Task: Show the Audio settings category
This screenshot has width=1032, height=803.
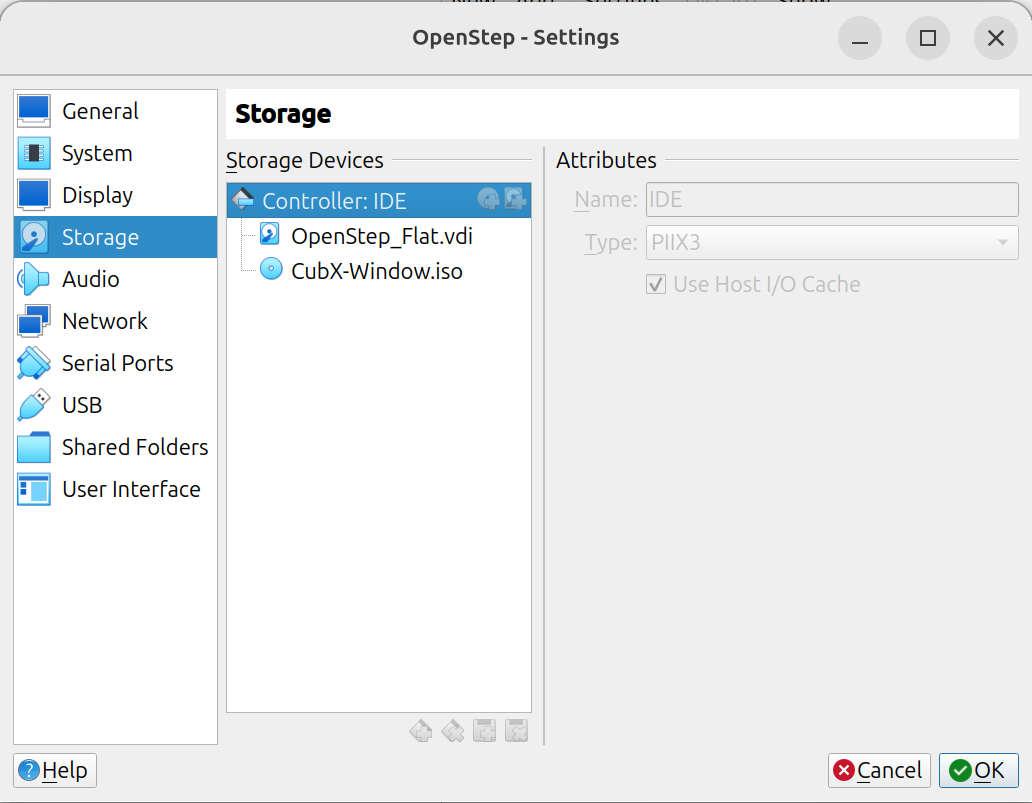Action: [90, 279]
